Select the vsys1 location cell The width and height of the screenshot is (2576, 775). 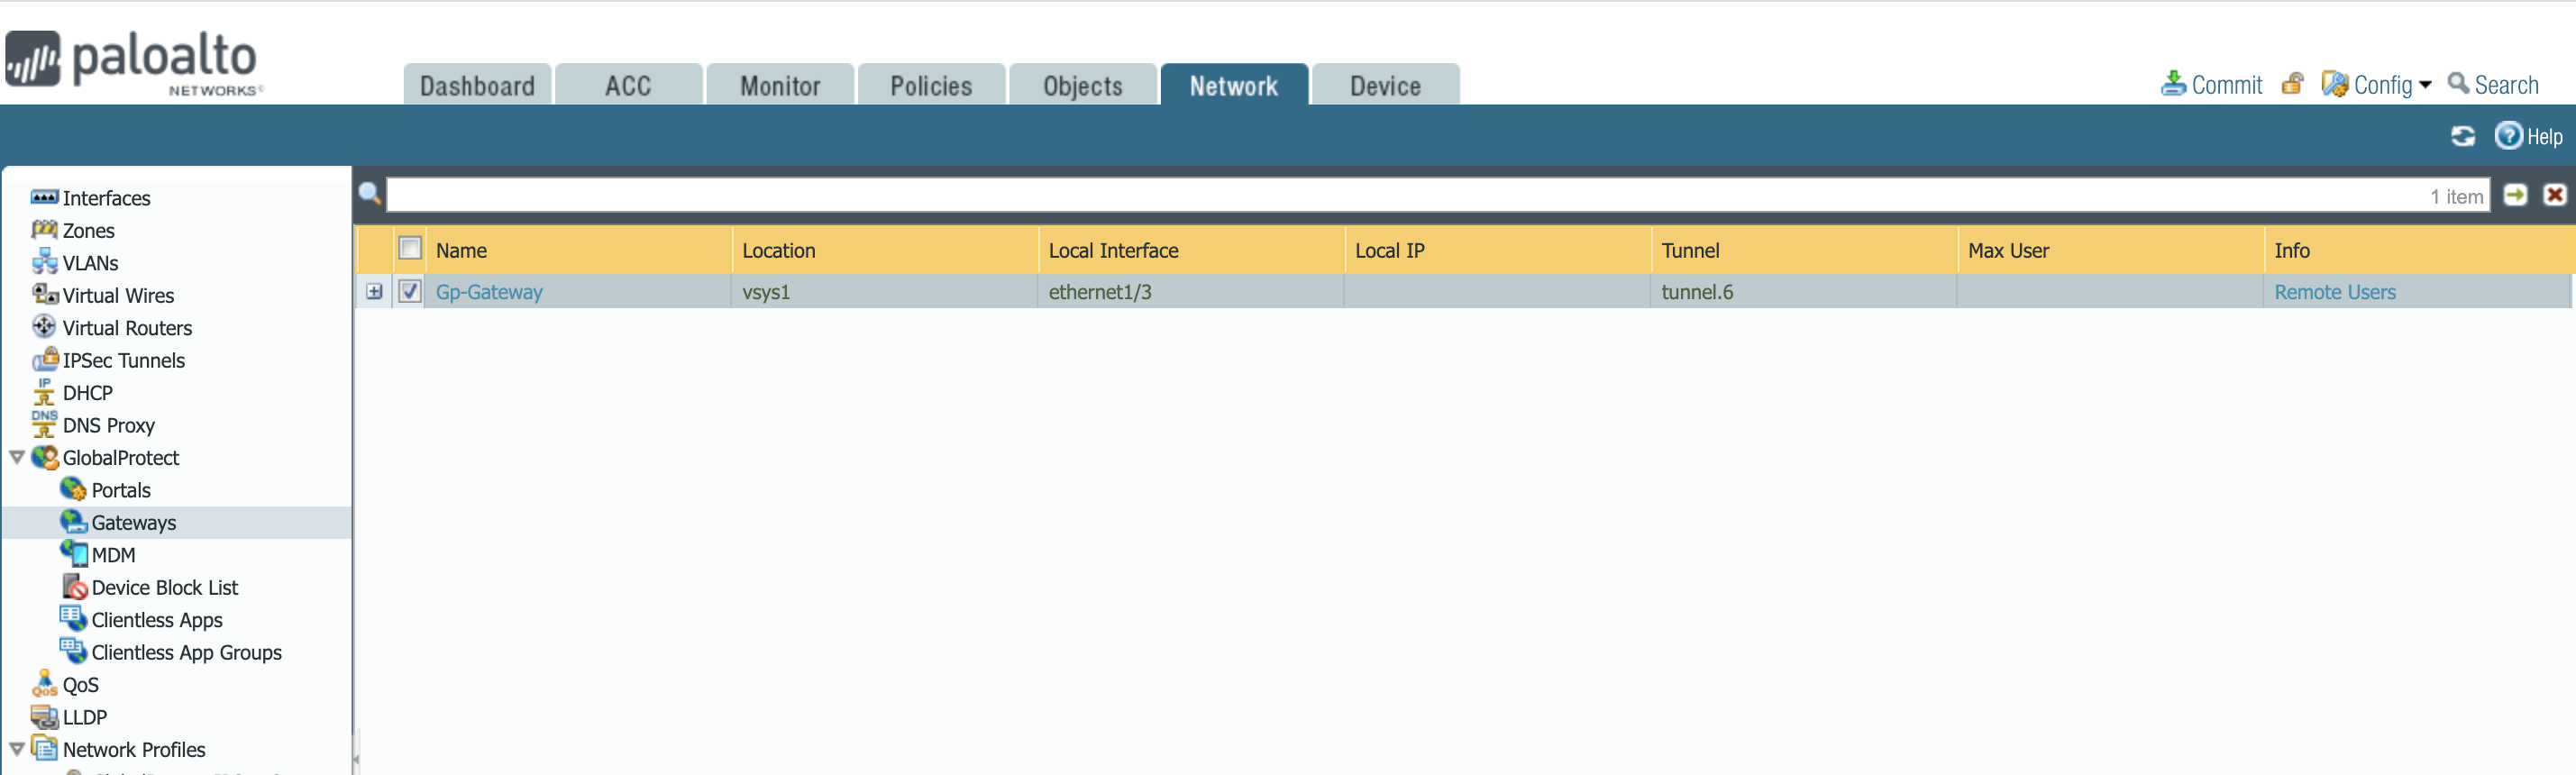[x=884, y=292]
